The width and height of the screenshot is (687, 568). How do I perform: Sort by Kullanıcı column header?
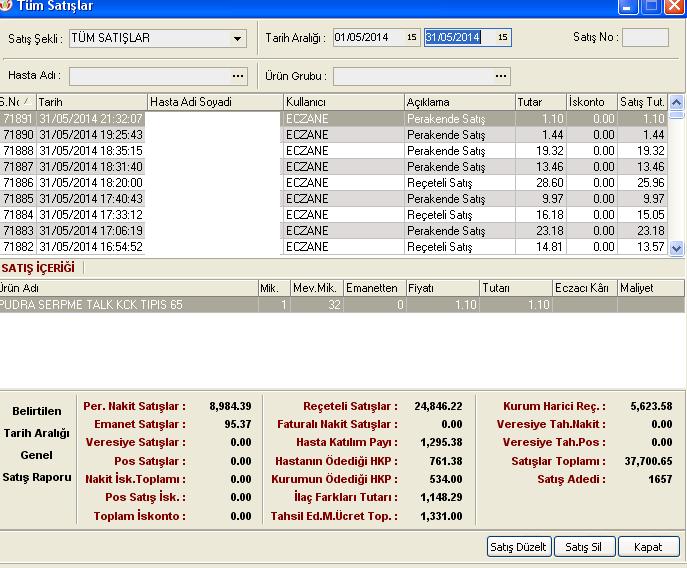click(x=342, y=102)
